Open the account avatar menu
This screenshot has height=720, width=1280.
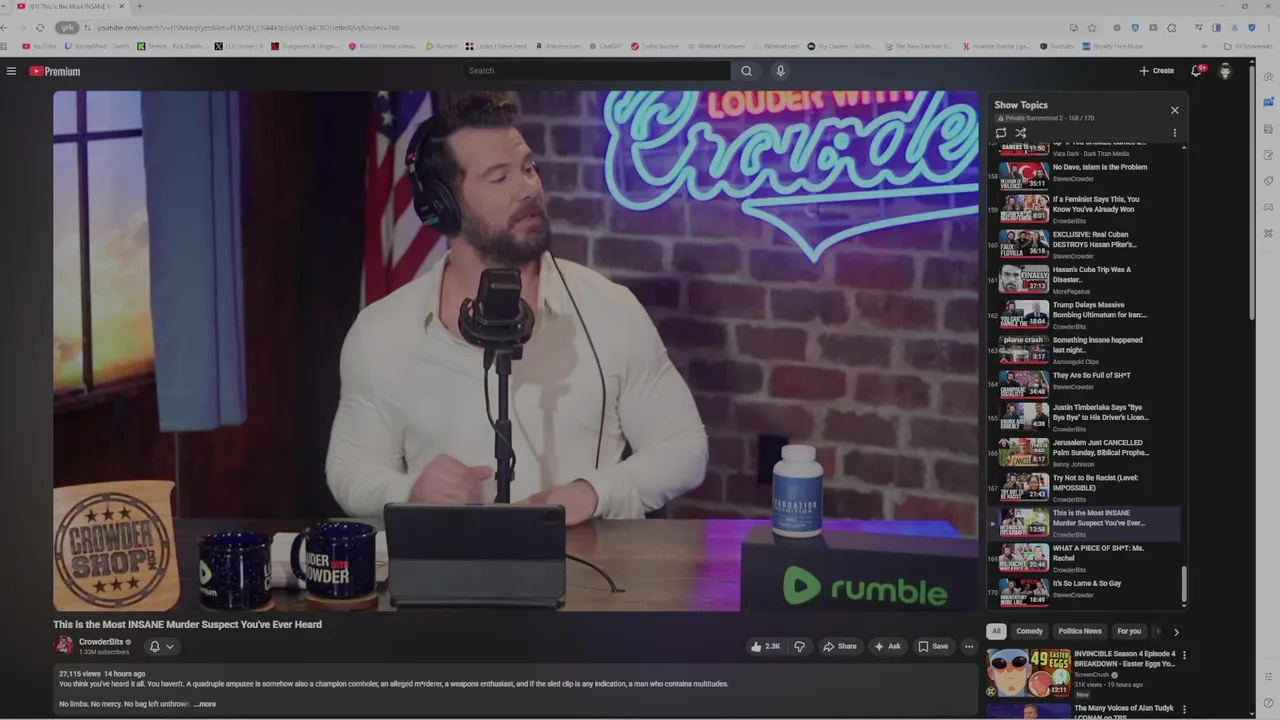pos(1225,71)
